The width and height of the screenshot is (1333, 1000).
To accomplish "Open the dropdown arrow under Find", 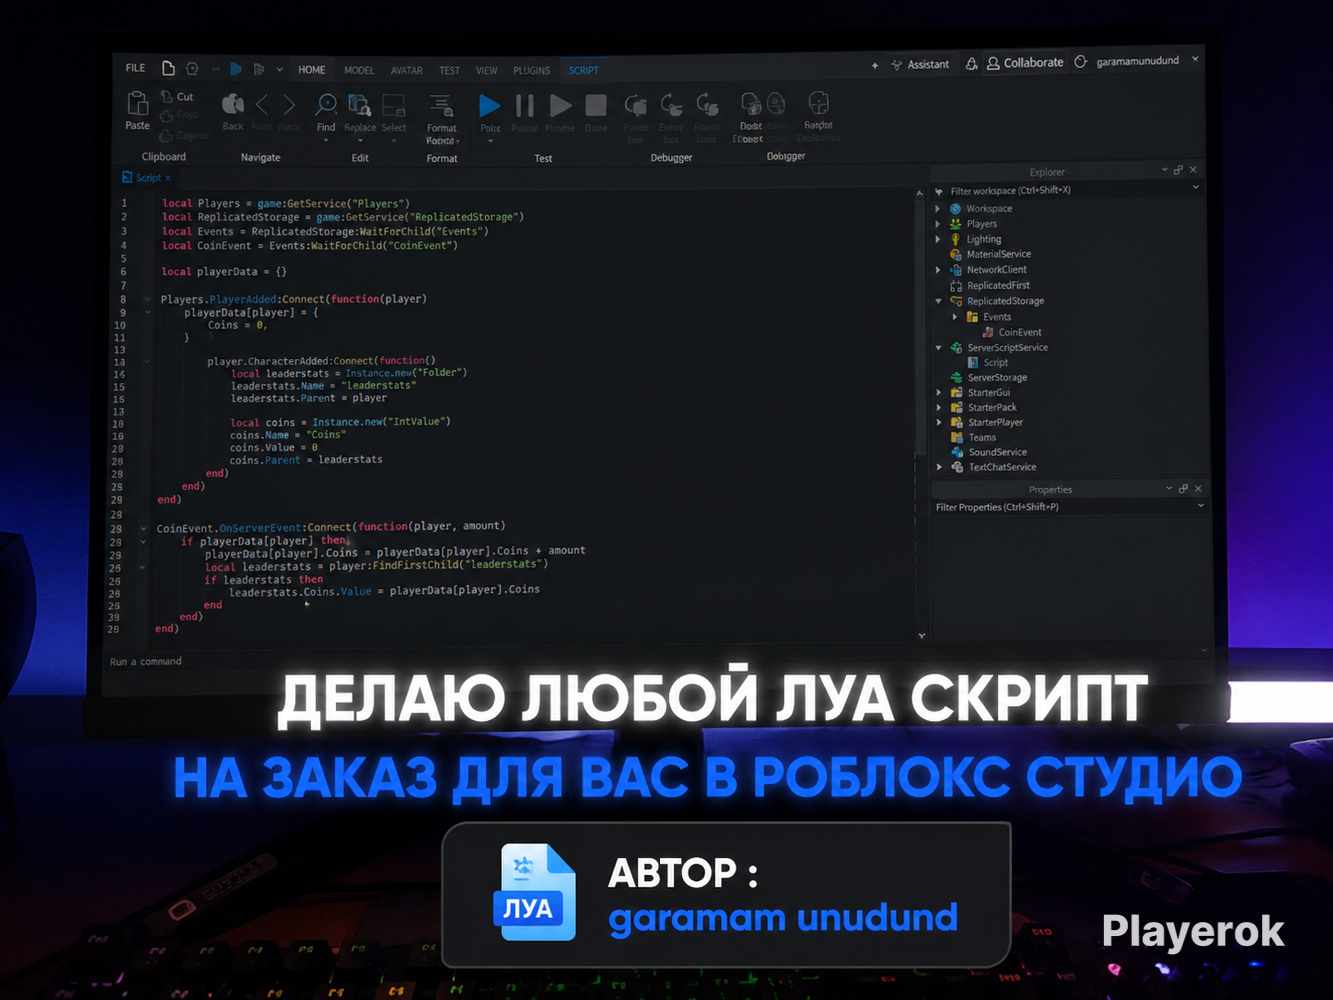I will click(326, 141).
